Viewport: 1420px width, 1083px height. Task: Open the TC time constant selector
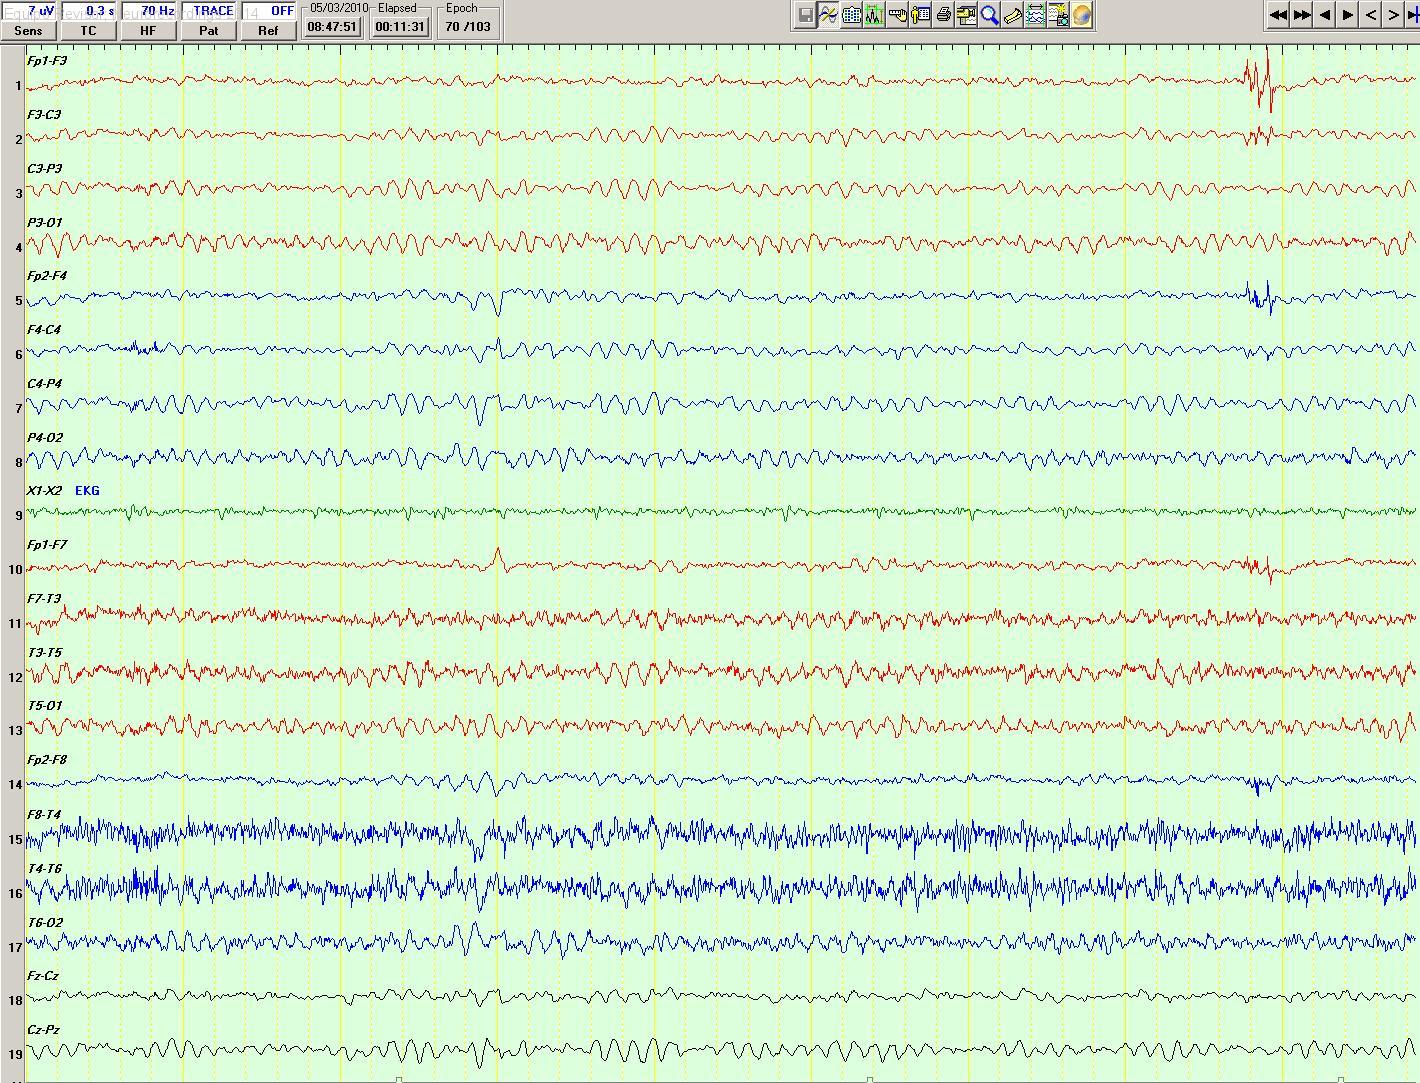88,30
